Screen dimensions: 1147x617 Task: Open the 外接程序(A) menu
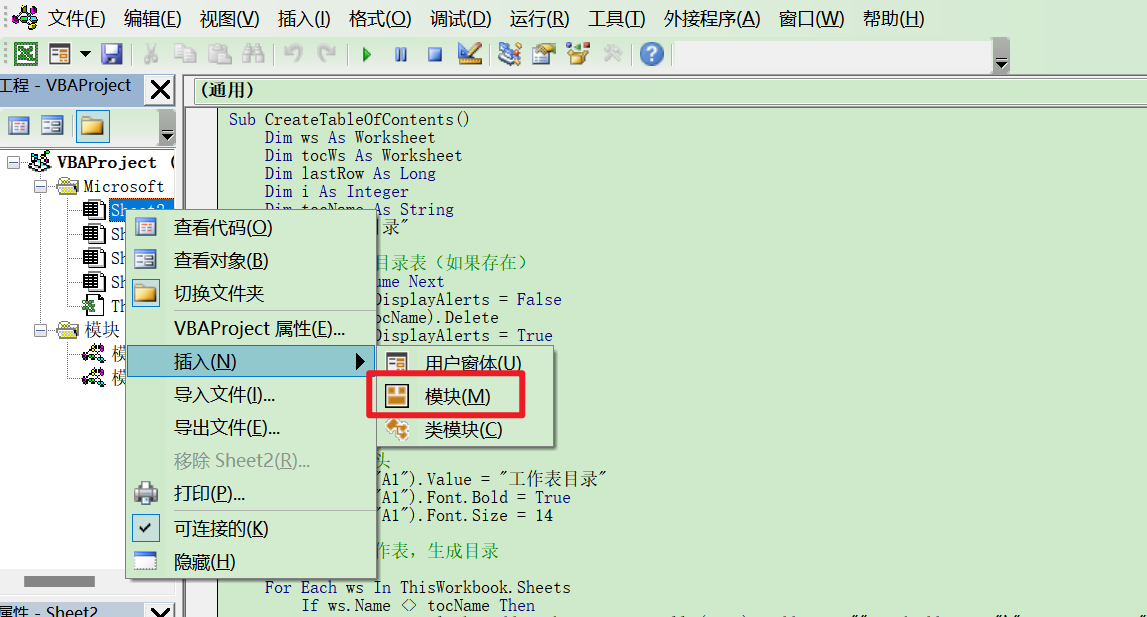point(712,18)
